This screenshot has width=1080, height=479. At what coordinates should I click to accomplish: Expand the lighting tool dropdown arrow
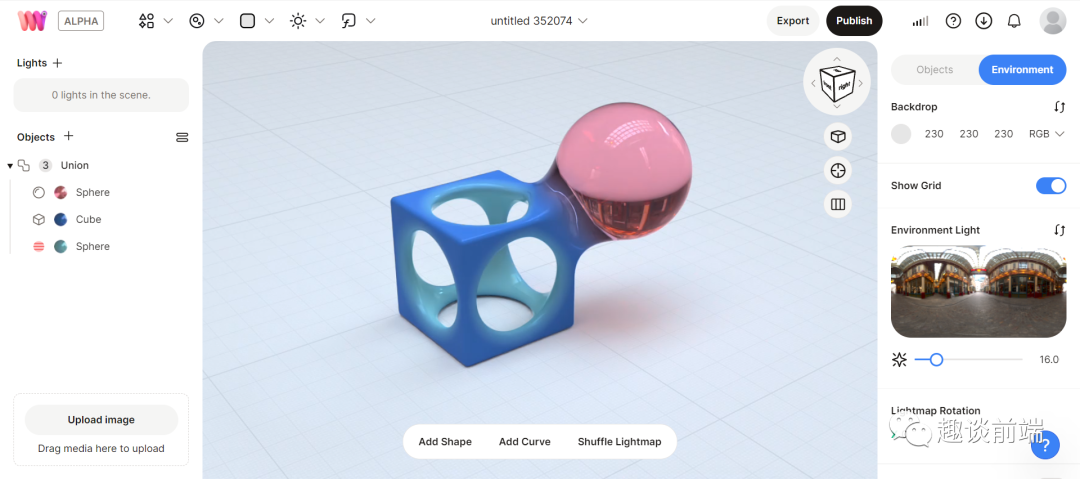coord(320,21)
